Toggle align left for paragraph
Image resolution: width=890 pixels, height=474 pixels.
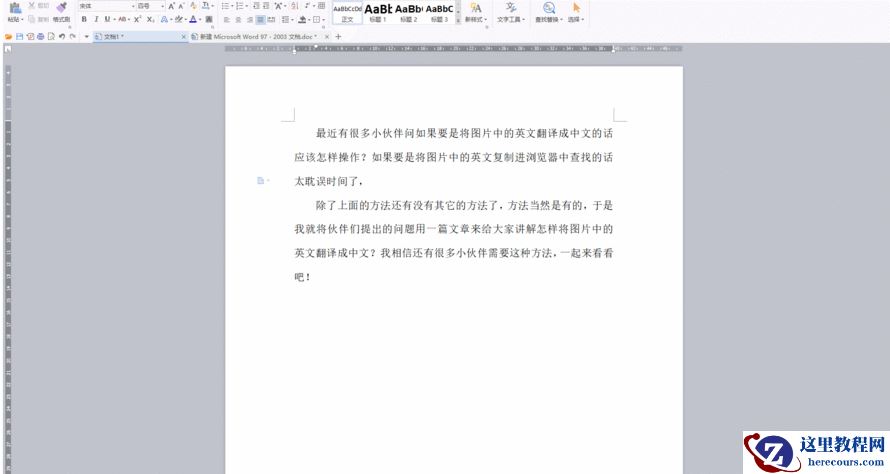click(226, 19)
